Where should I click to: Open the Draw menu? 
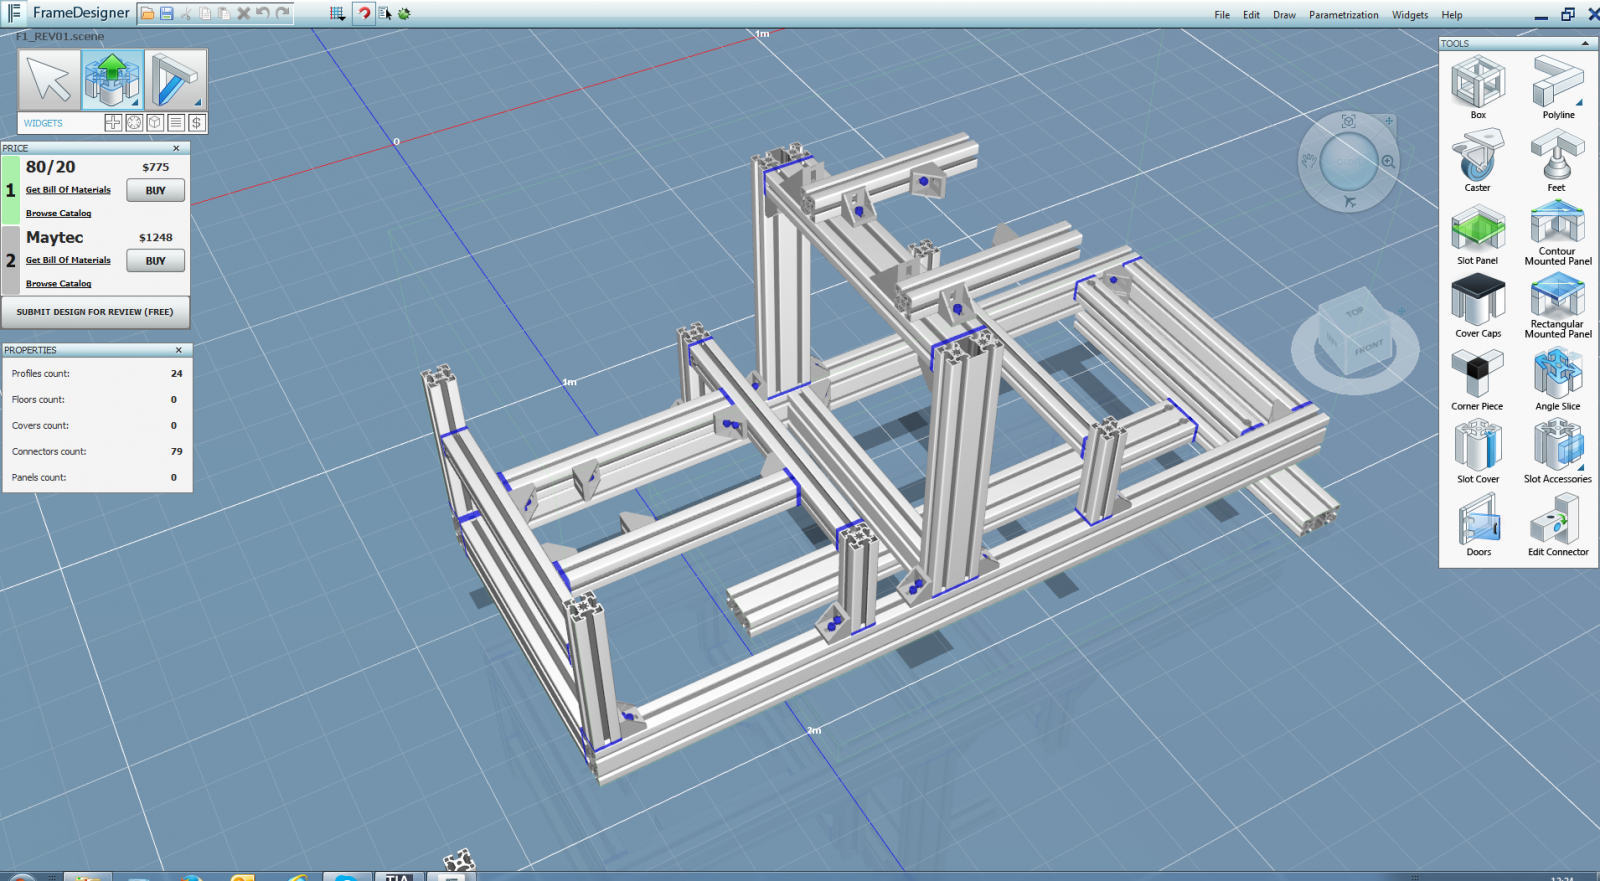(1284, 15)
